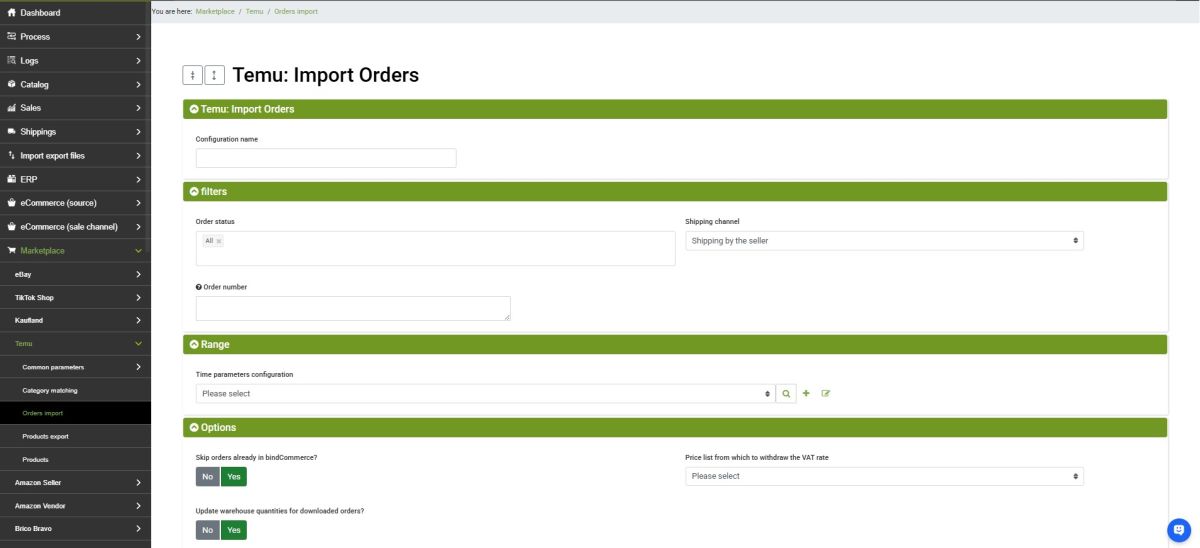Open the Shipping channel dropdown
This screenshot has width=1200, height=548.
884,241
